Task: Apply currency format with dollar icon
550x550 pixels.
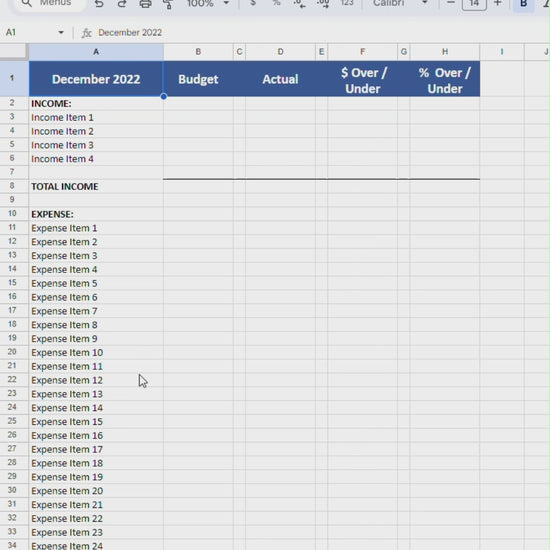Action: [253, 3]
